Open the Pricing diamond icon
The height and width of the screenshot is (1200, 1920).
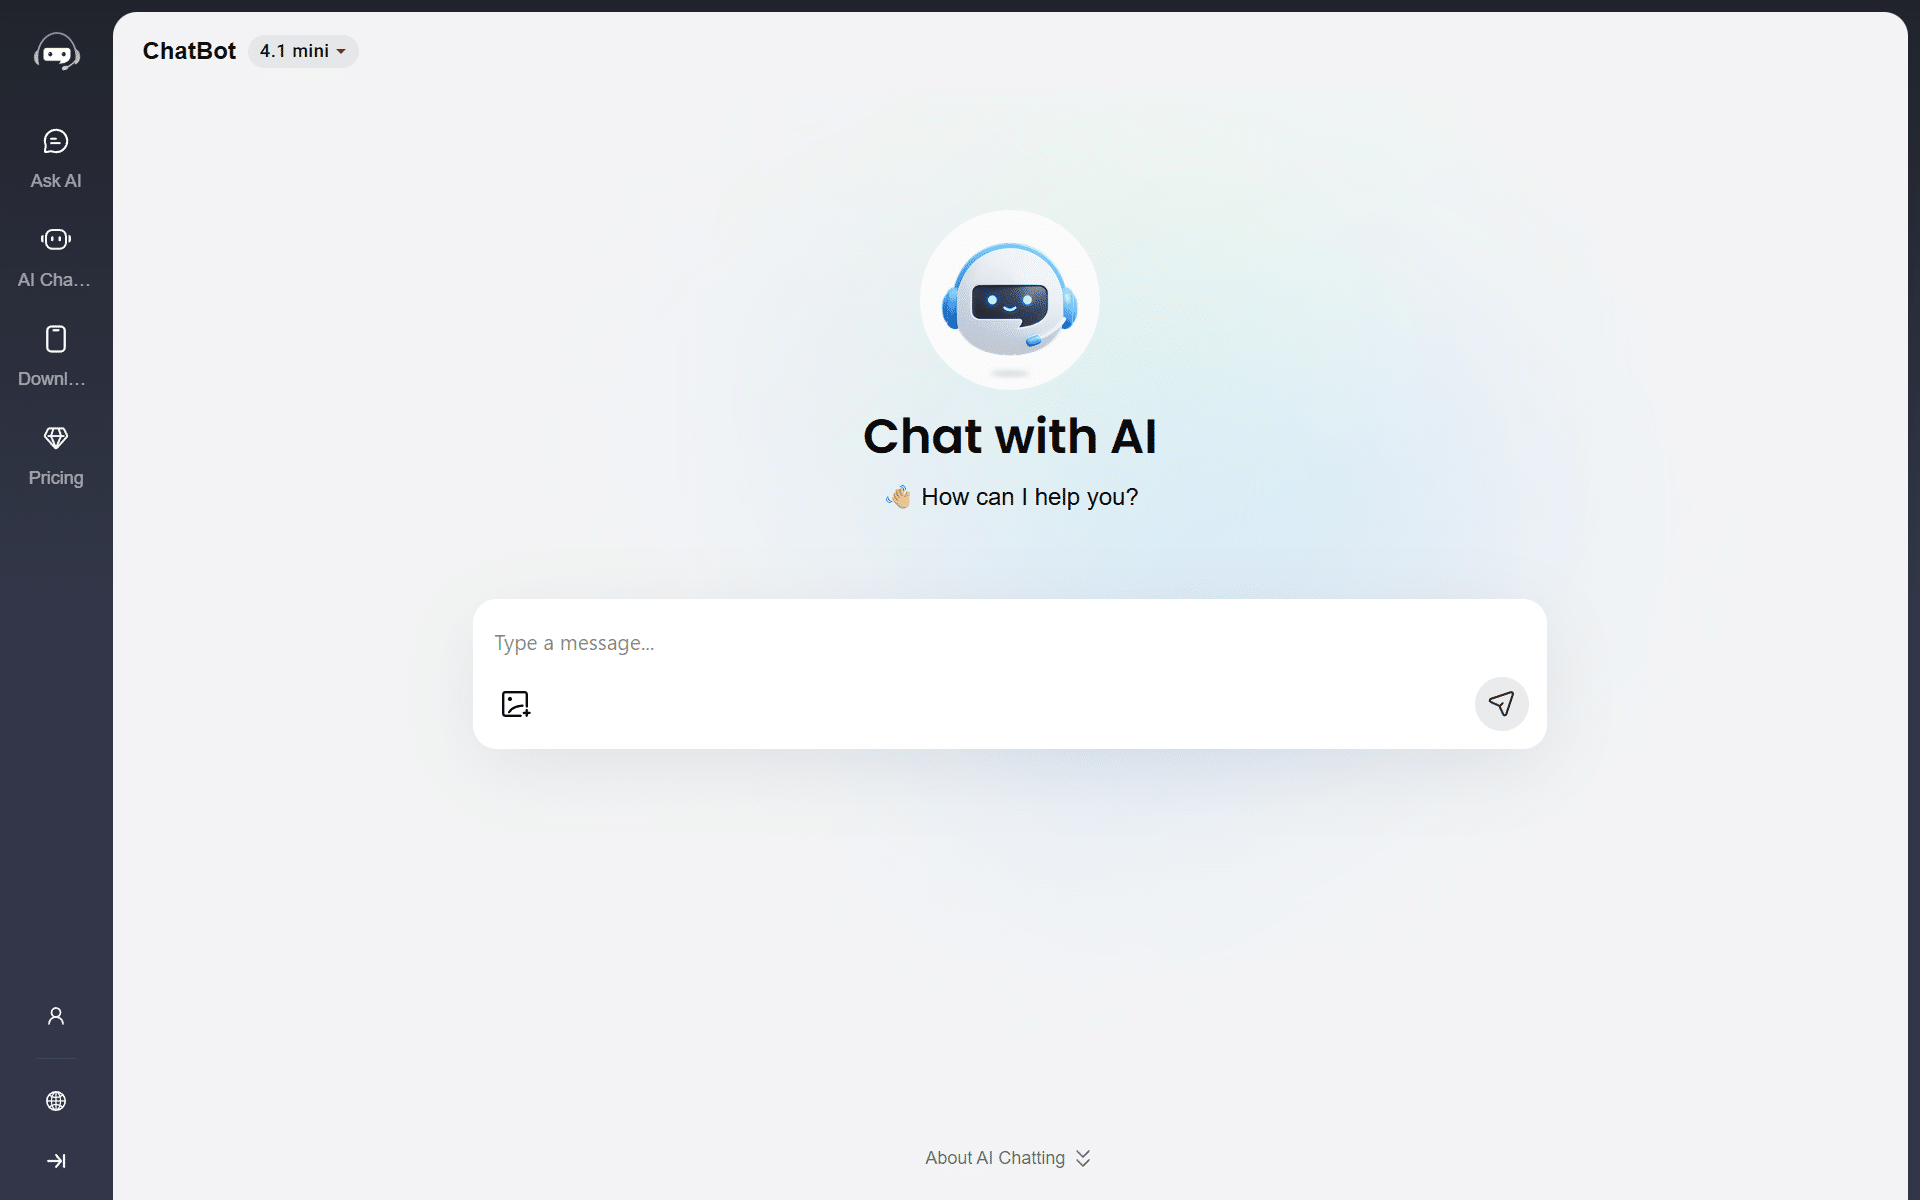tap(56, 438)
